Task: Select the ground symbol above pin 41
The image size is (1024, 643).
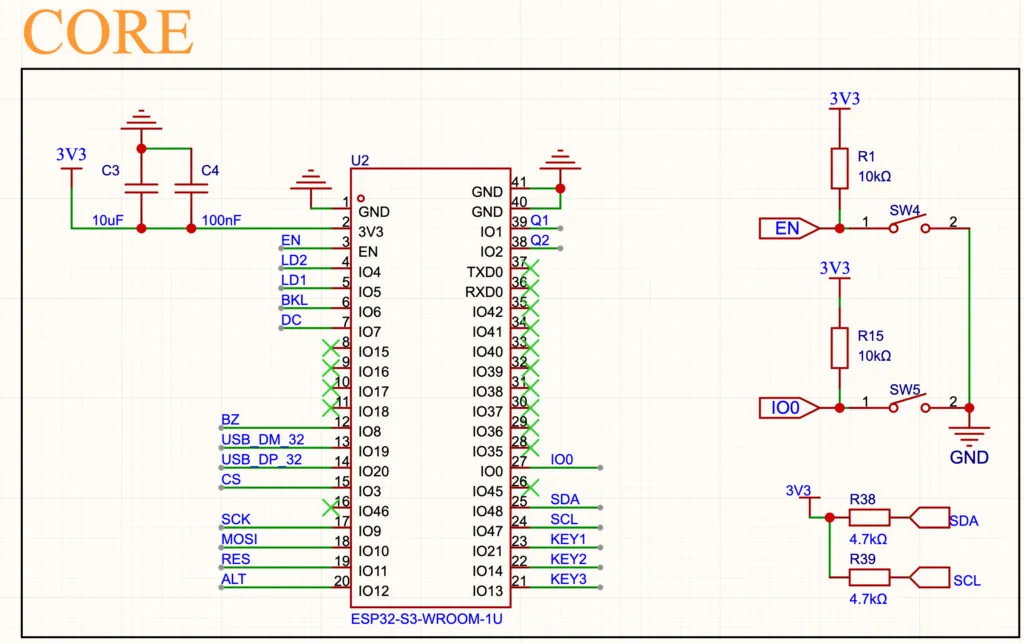Action: (x=560, y=161)
